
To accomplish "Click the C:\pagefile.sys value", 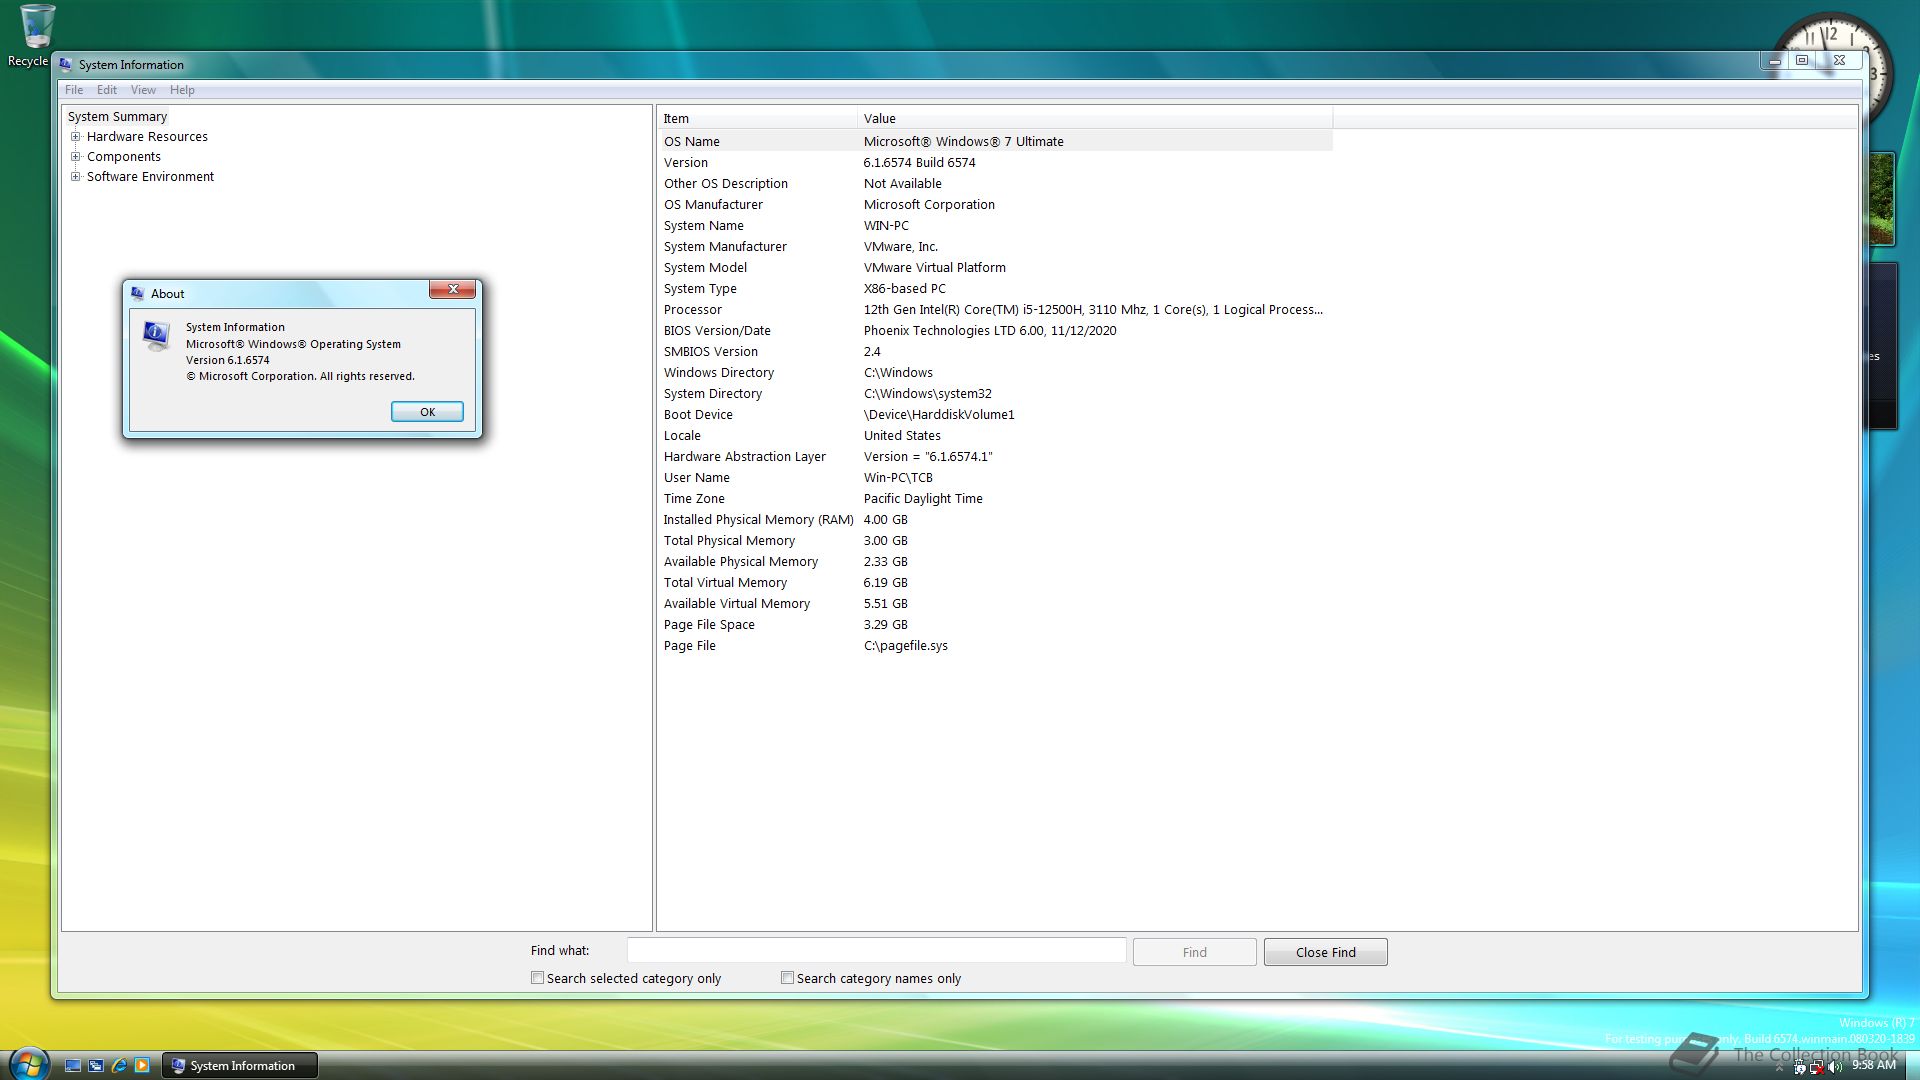I will [905, 646].
